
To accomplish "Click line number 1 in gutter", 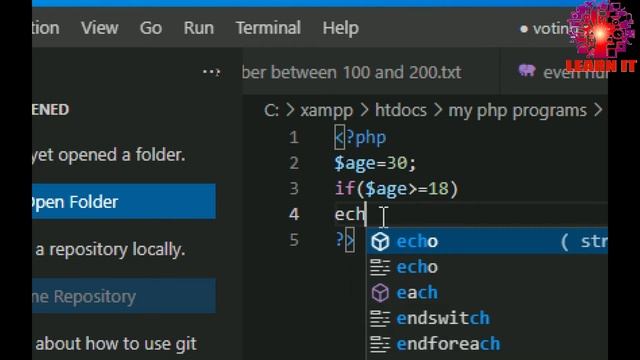I will [x=294, y=138].
